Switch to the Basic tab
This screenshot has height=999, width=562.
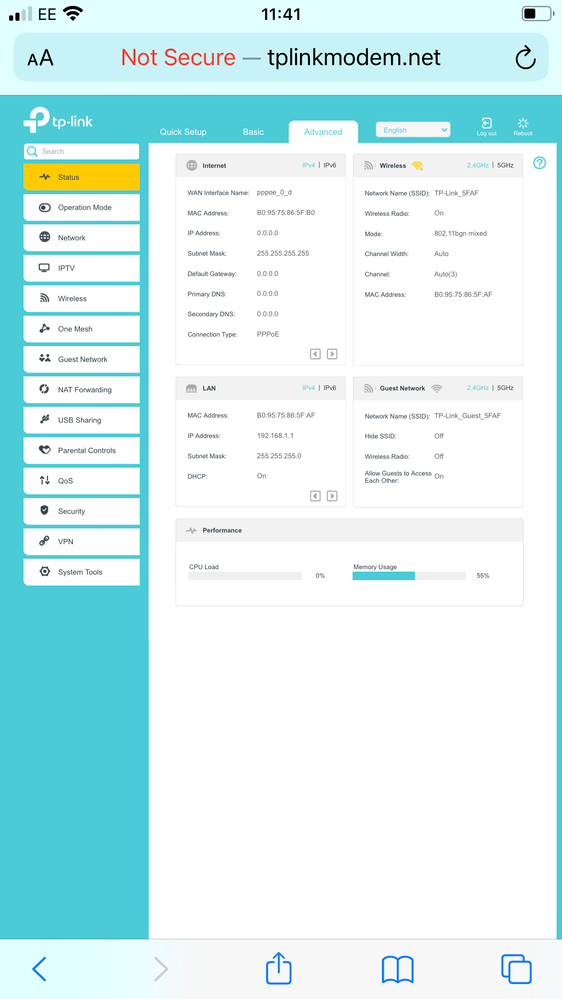point(253,132)
